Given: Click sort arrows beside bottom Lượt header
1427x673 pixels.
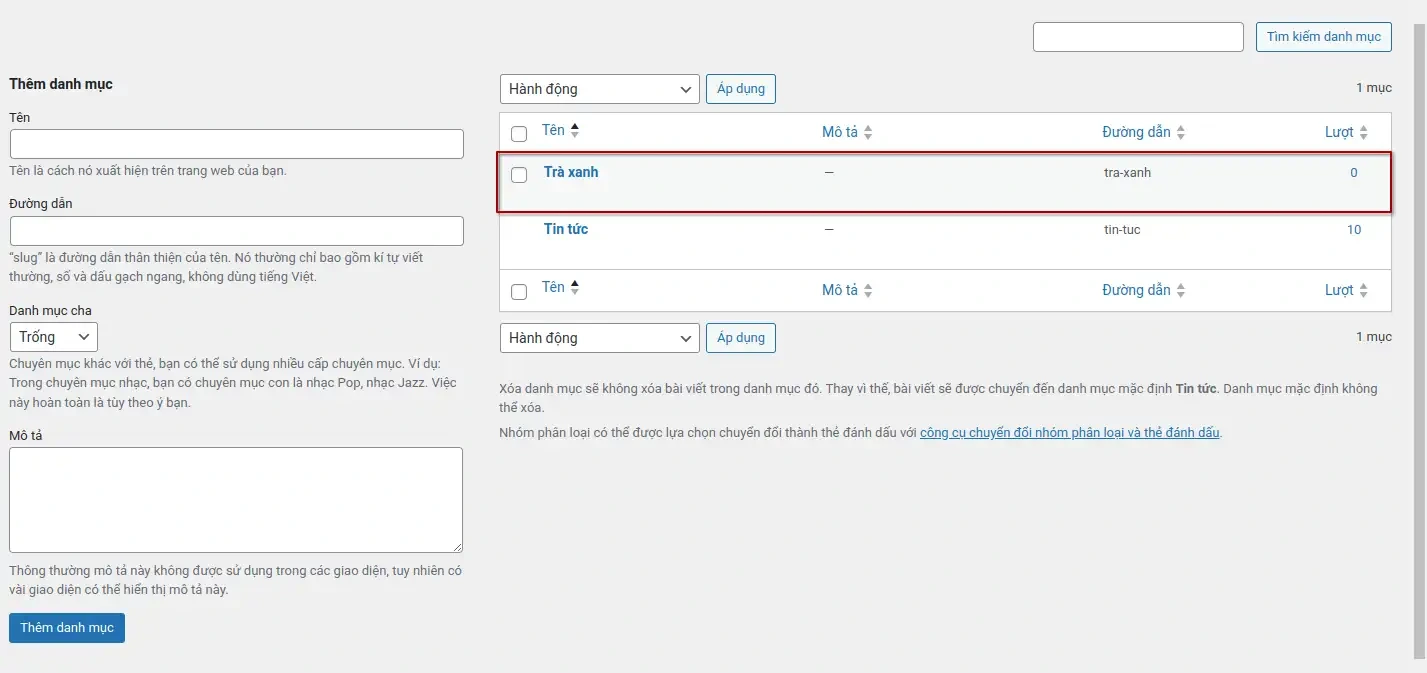Looking at the screenshot, I should point(1363,291).
